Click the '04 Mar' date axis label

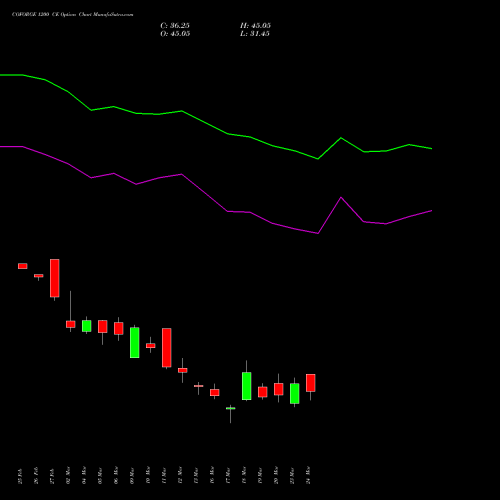click(x=84, y=475)
